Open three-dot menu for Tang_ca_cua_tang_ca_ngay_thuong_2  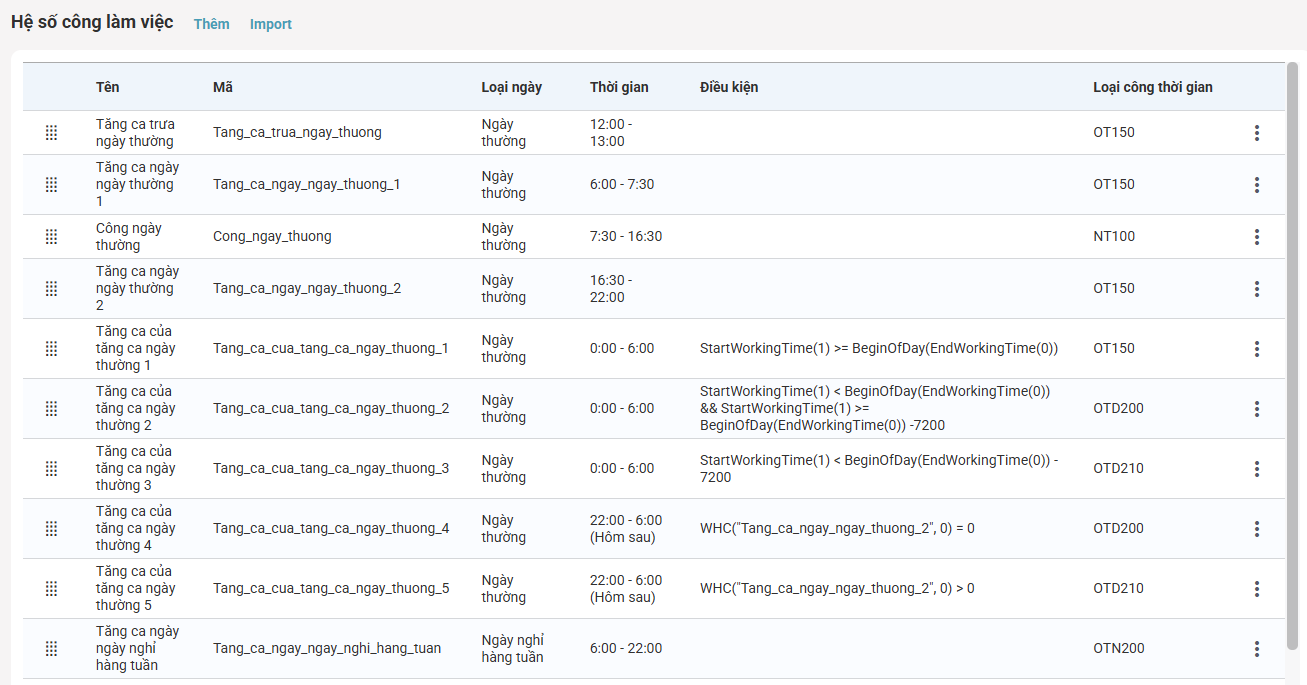[x=1257, y=409]
